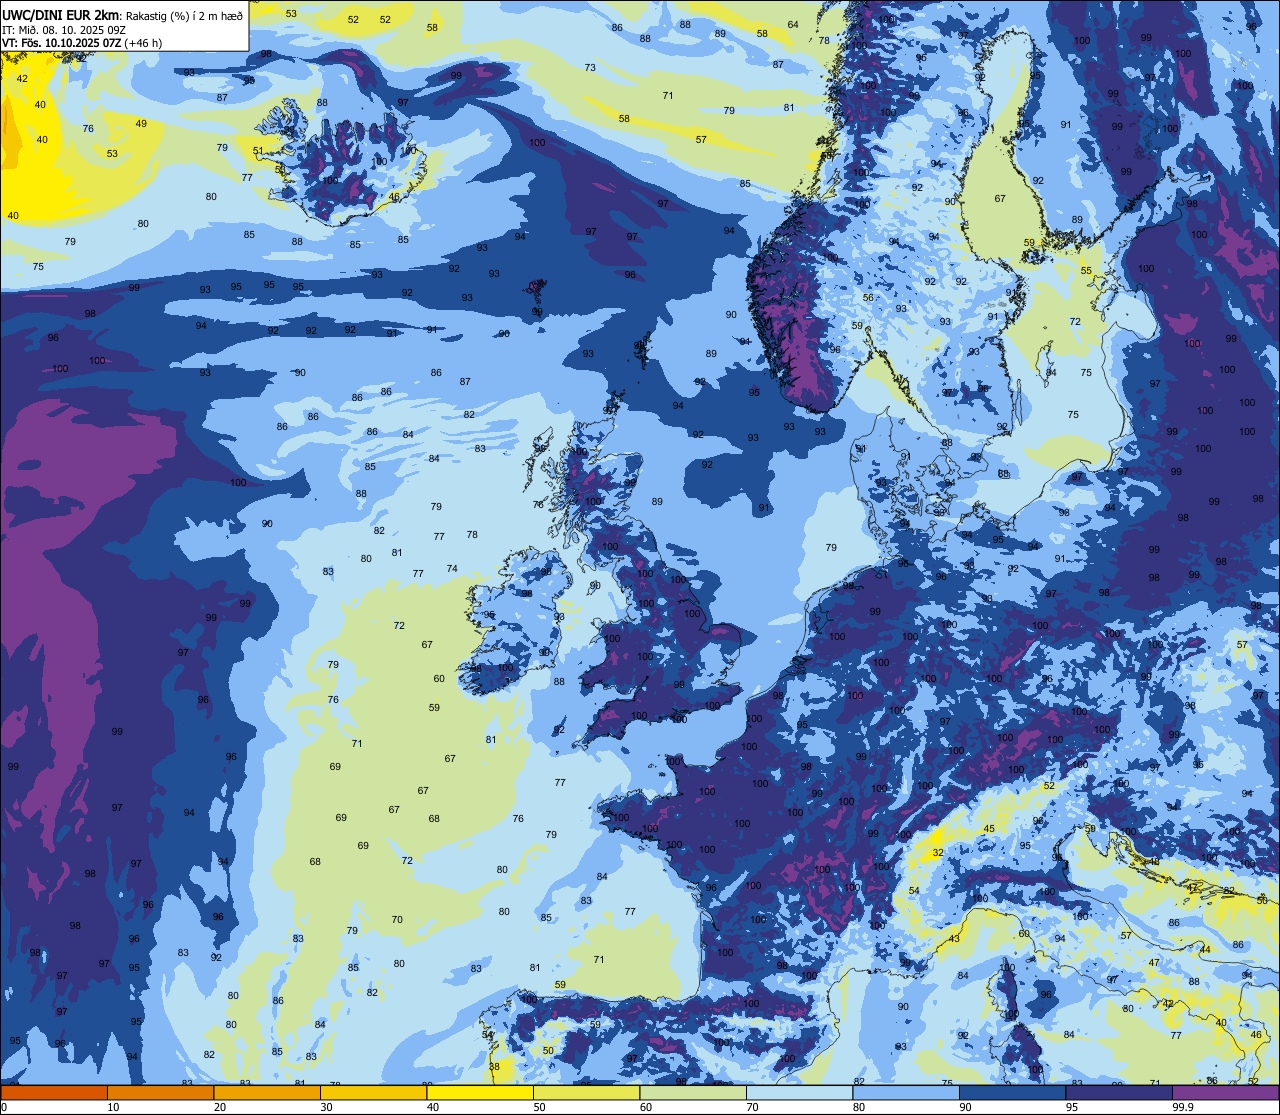
Task: Select the light blue 70–80 legend segment
Action: (x=800, y=1092)
